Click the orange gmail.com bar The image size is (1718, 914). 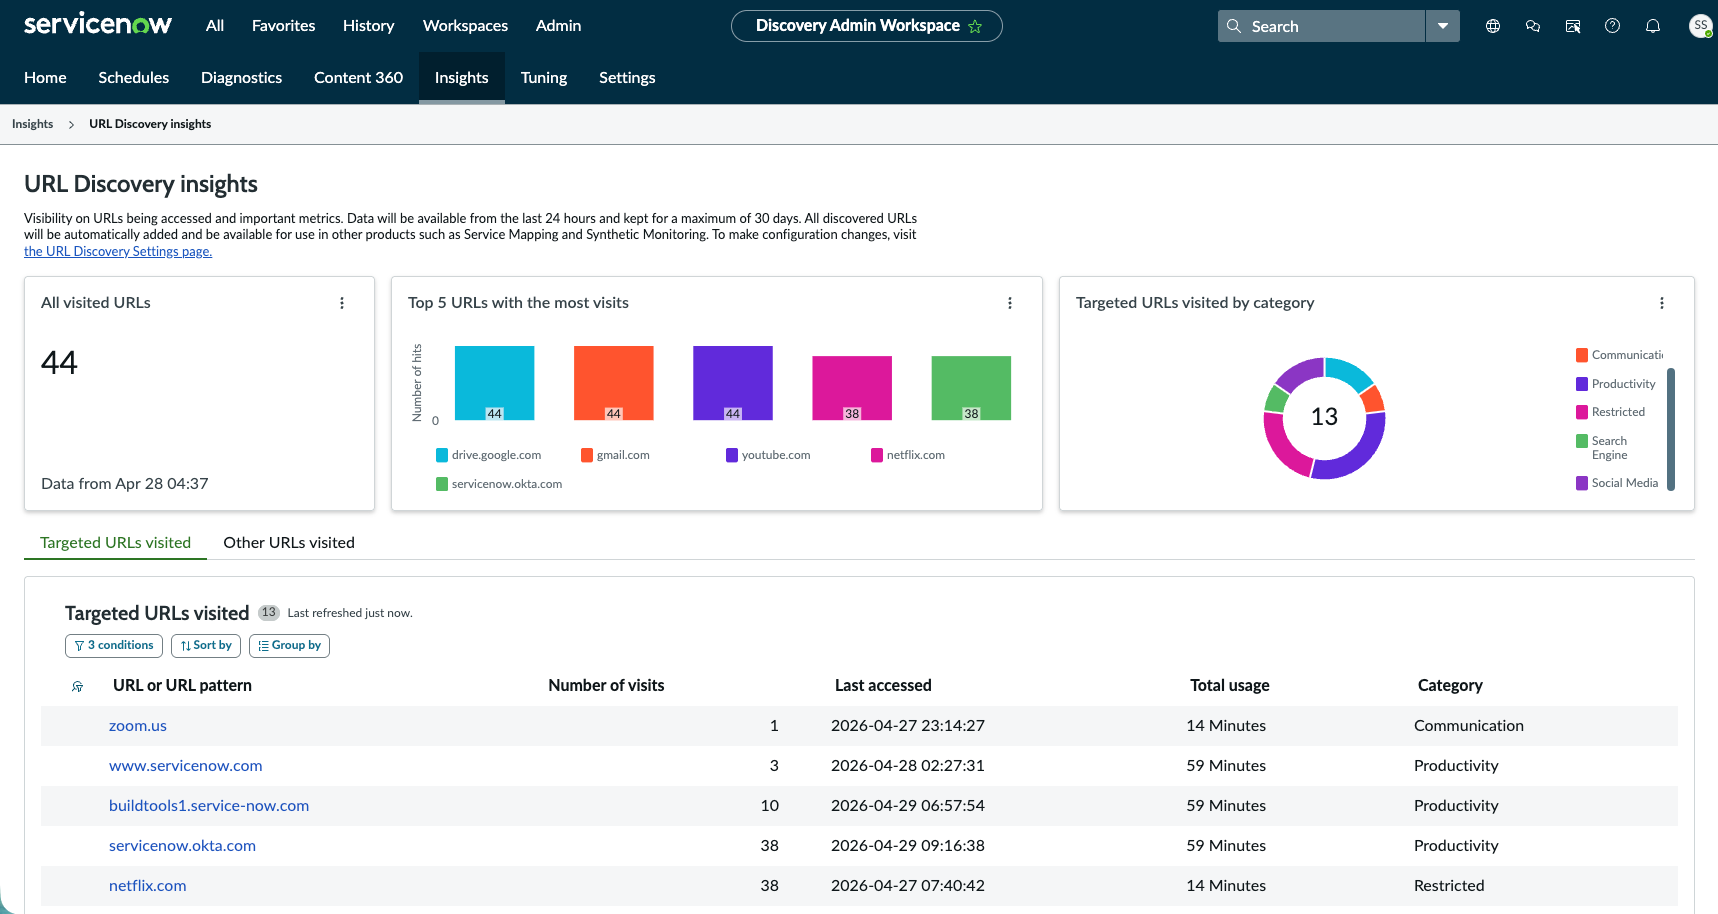(x=613, y=383)
